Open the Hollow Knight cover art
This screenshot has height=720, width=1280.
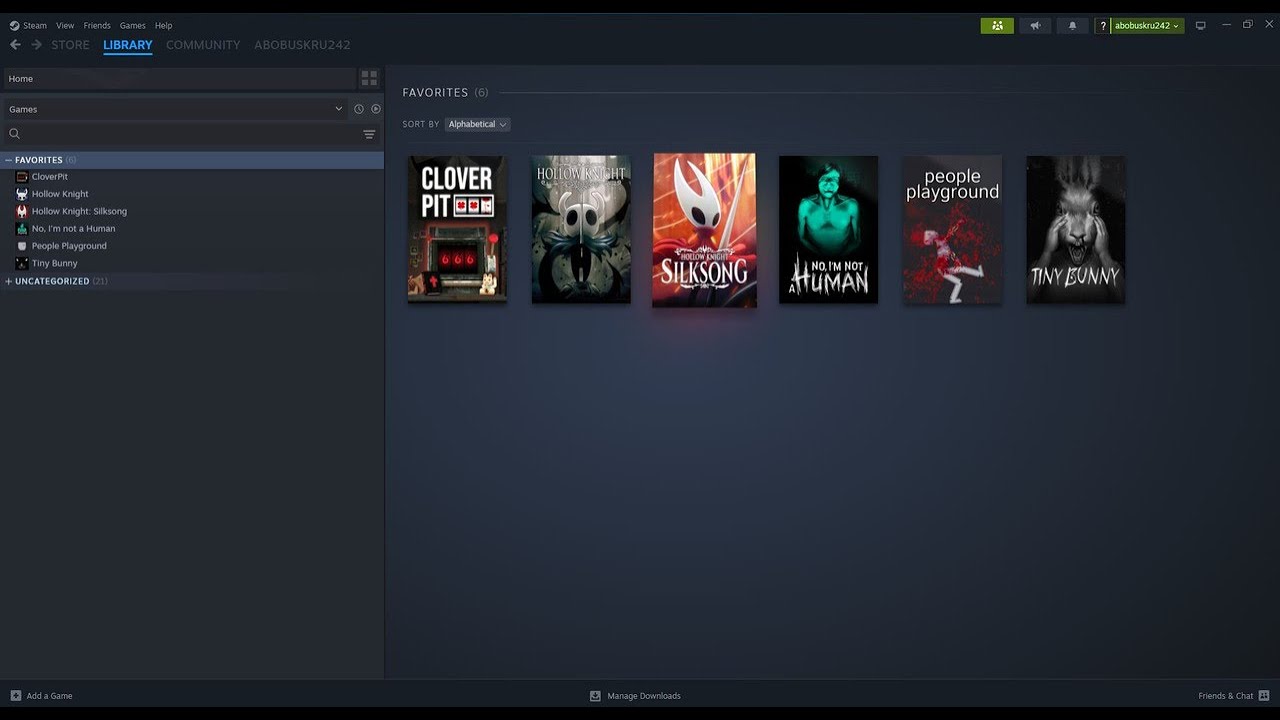[x=581, y=229]
